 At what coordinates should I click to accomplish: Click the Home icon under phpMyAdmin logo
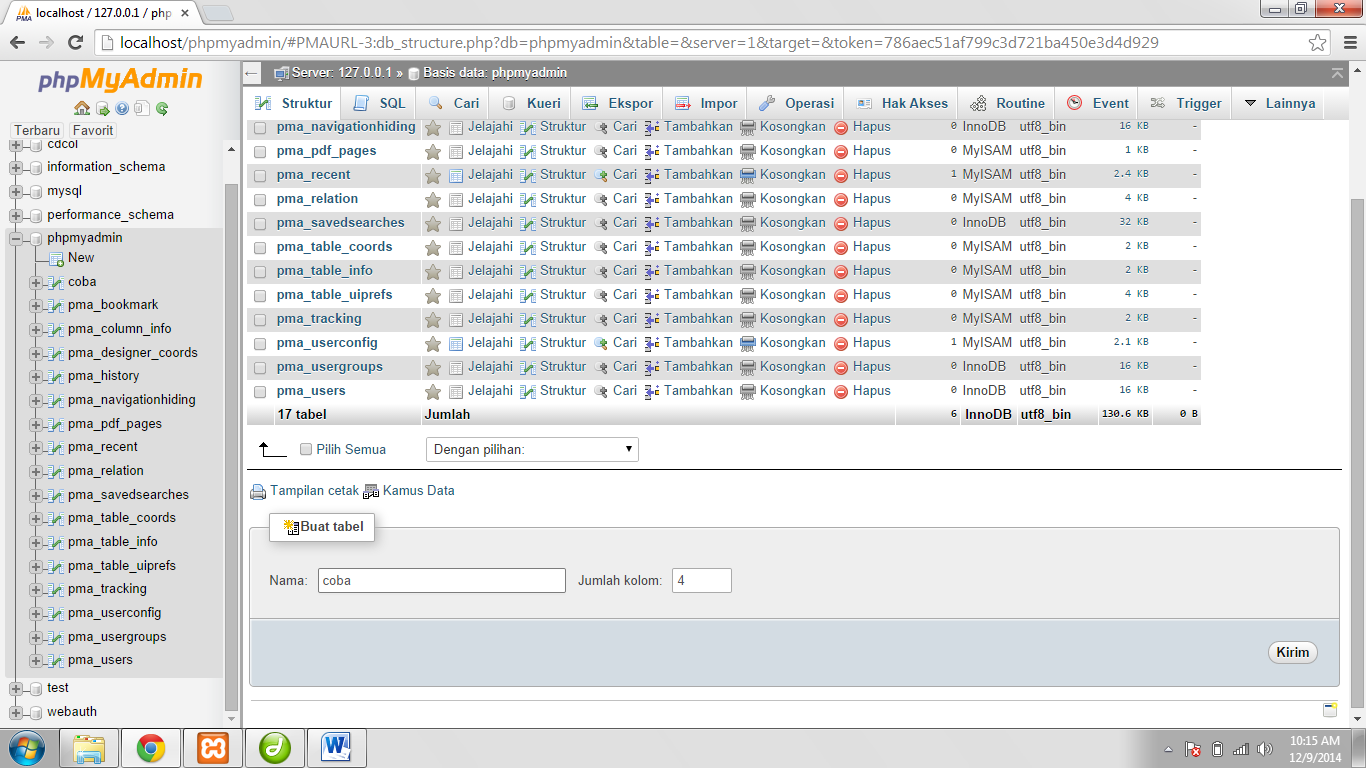tap(82, 108)
